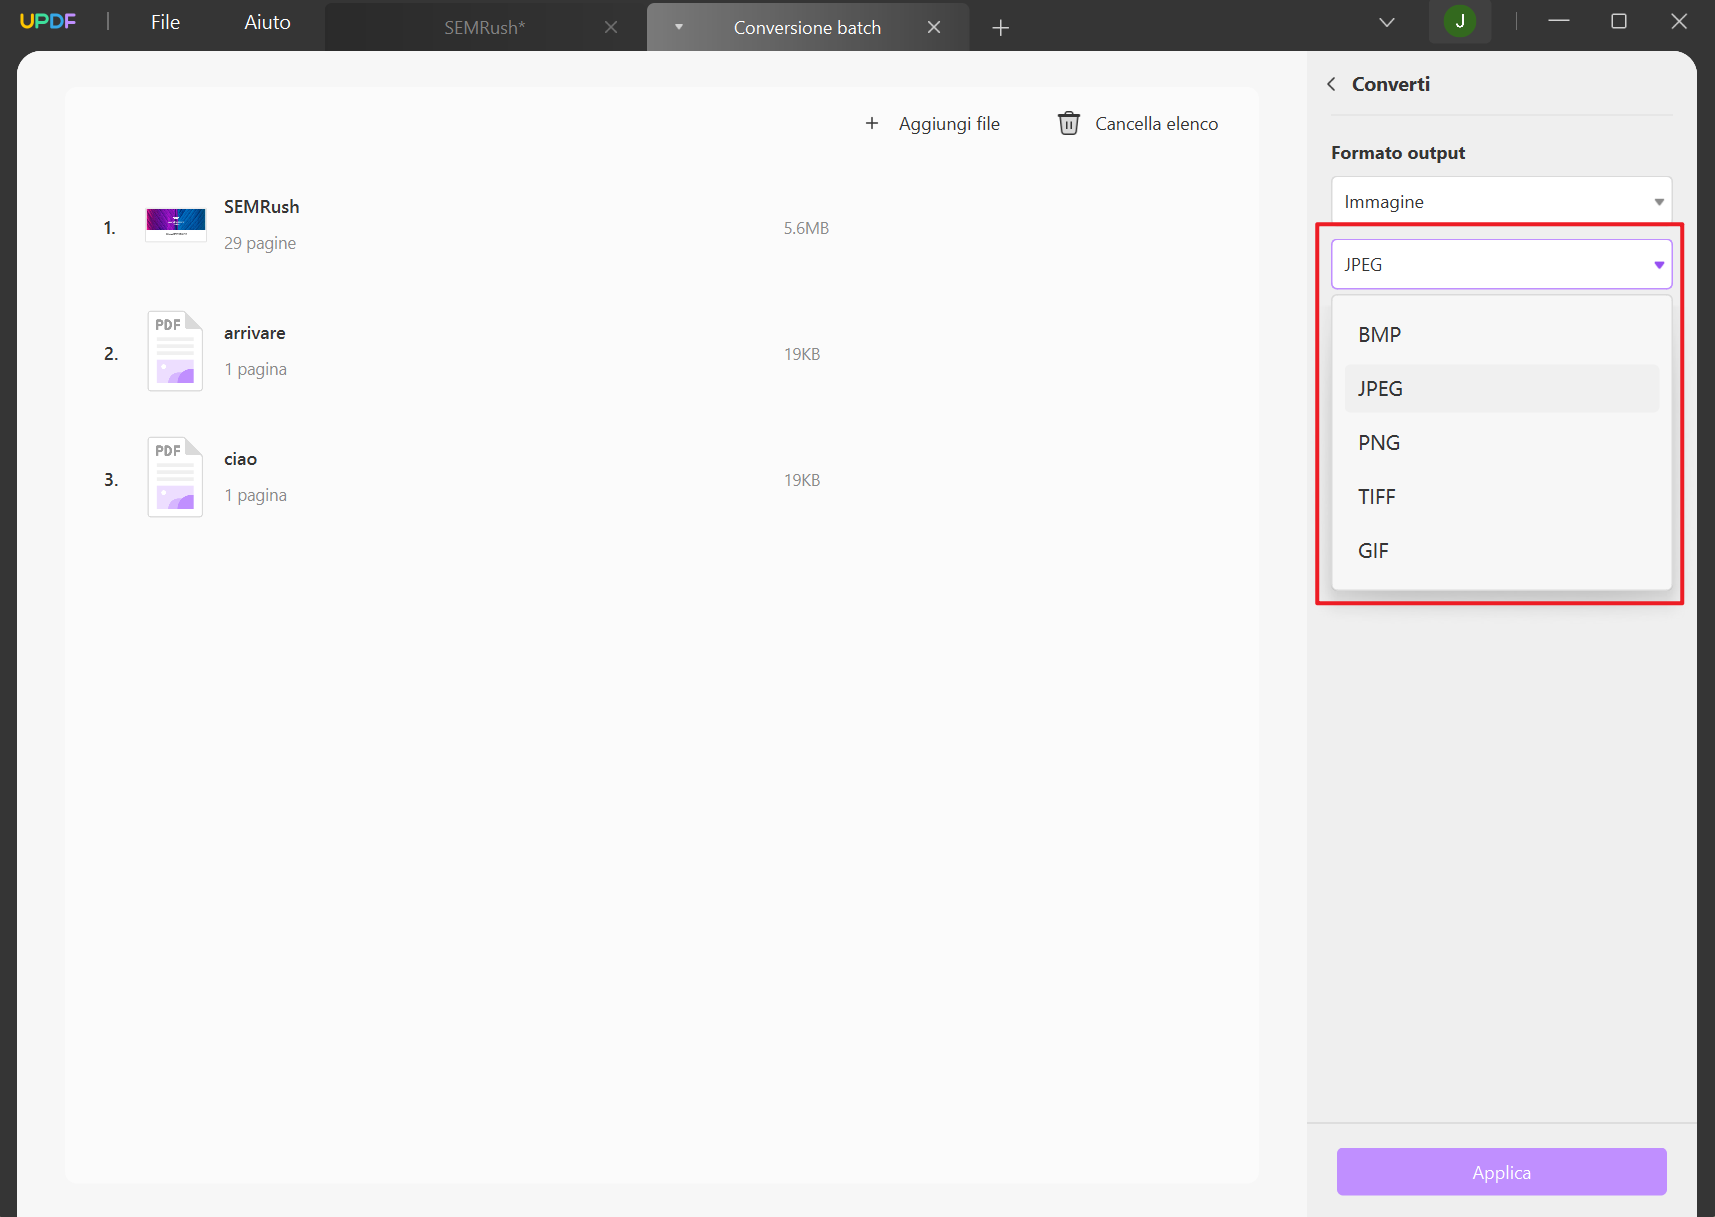This screenshot has height=1217, width=1715.
Task: Add a new tab with plus icon
Action: pyautogui.click(x=1000, y=28)
